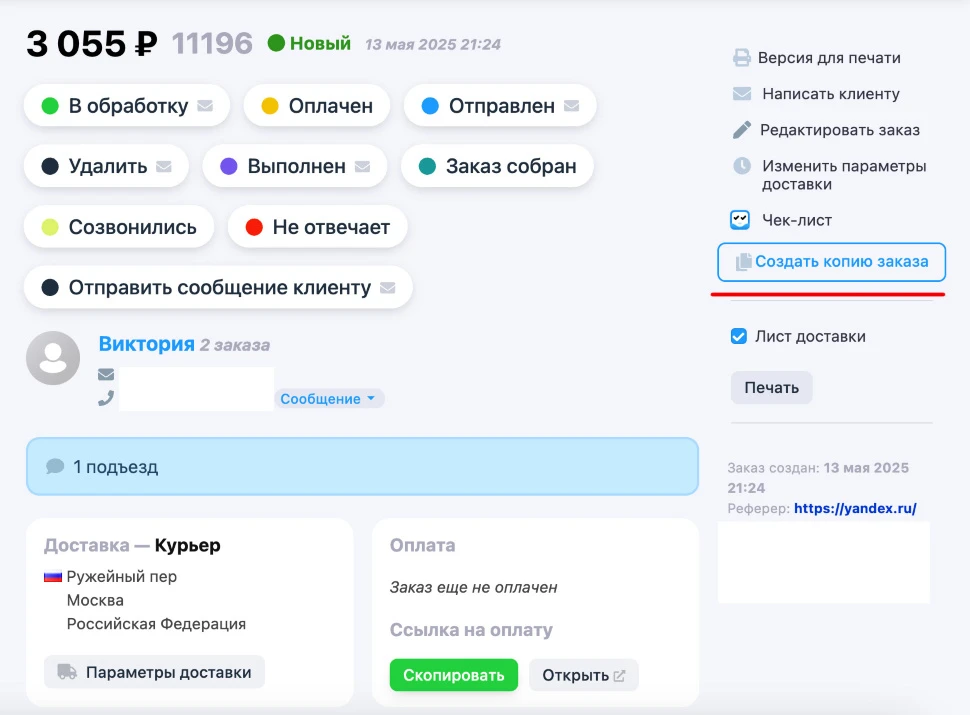
Task: Click the printer icon next to Версия для печати
Action: (740, 58)
